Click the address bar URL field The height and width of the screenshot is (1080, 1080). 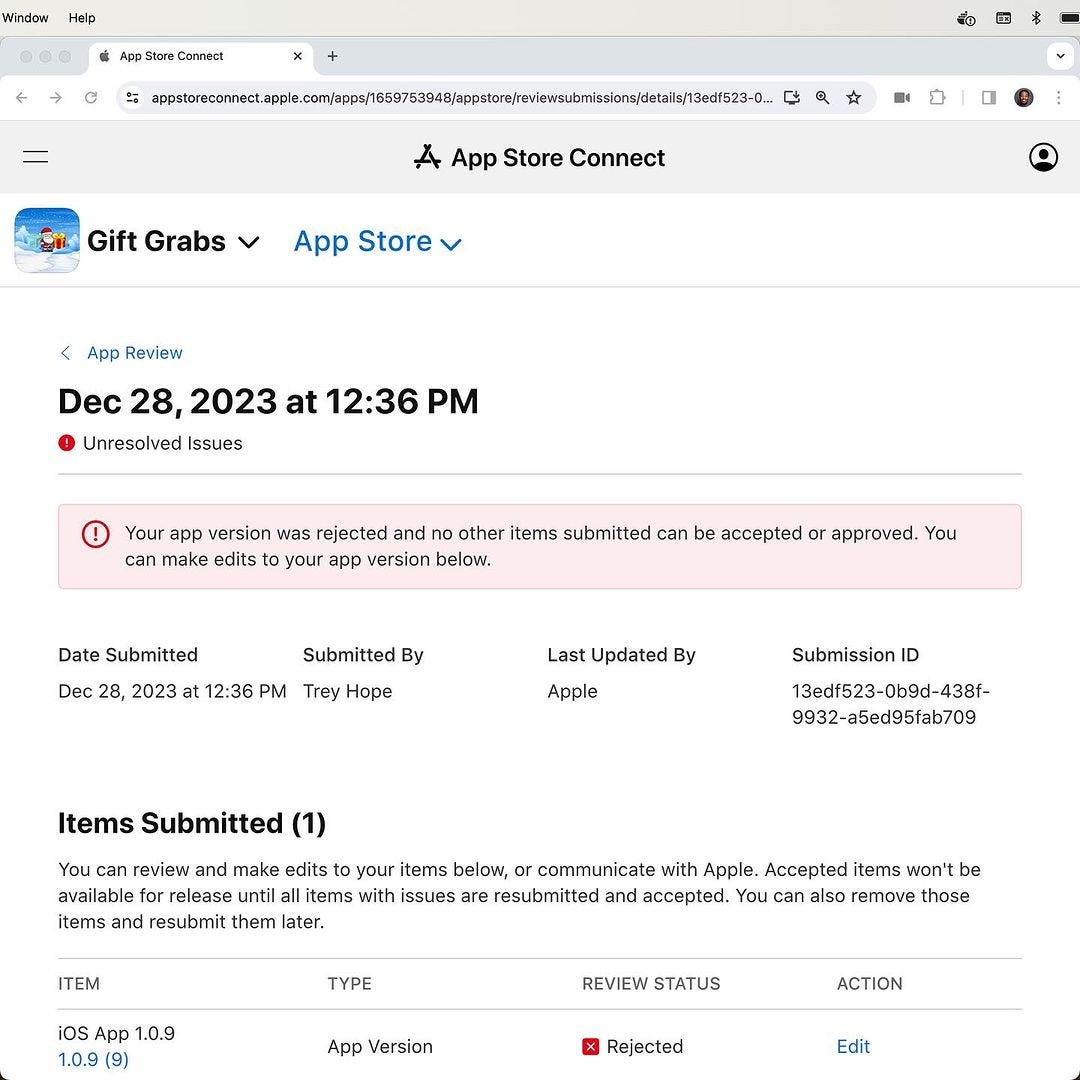[460, 98]
